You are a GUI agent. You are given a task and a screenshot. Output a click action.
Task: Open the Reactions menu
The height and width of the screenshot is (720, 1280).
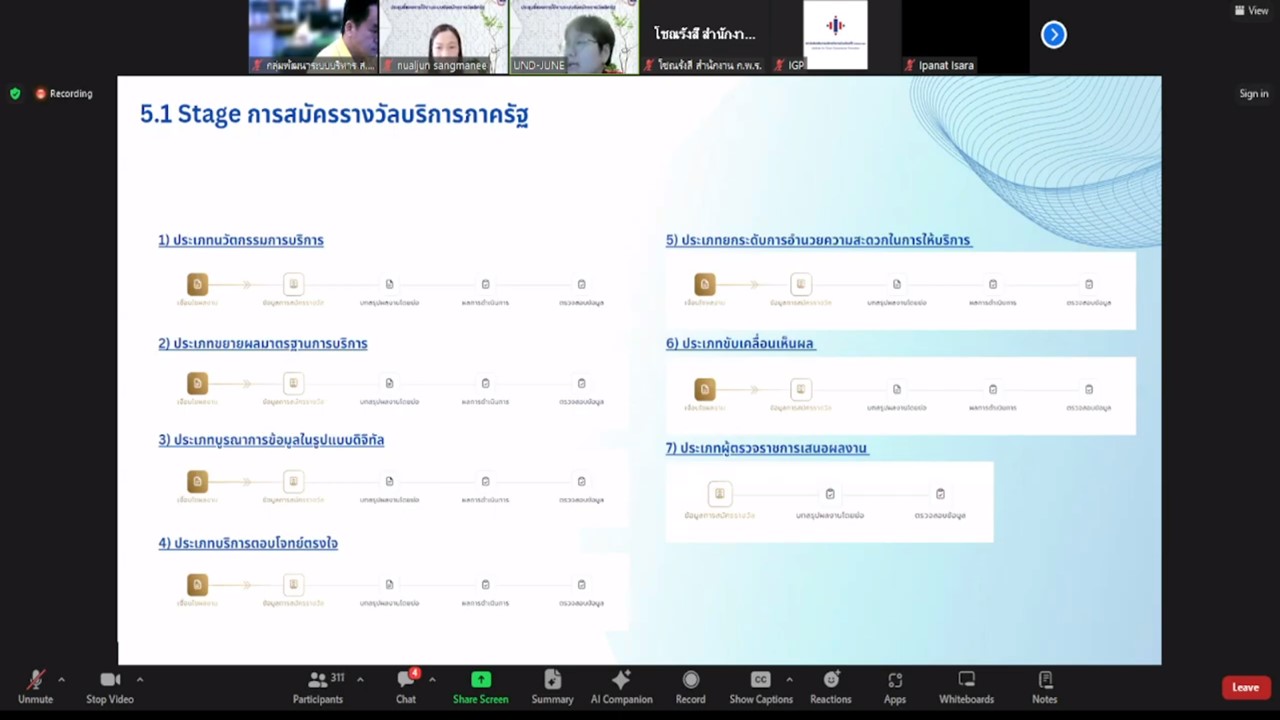(x=830, y=686)
